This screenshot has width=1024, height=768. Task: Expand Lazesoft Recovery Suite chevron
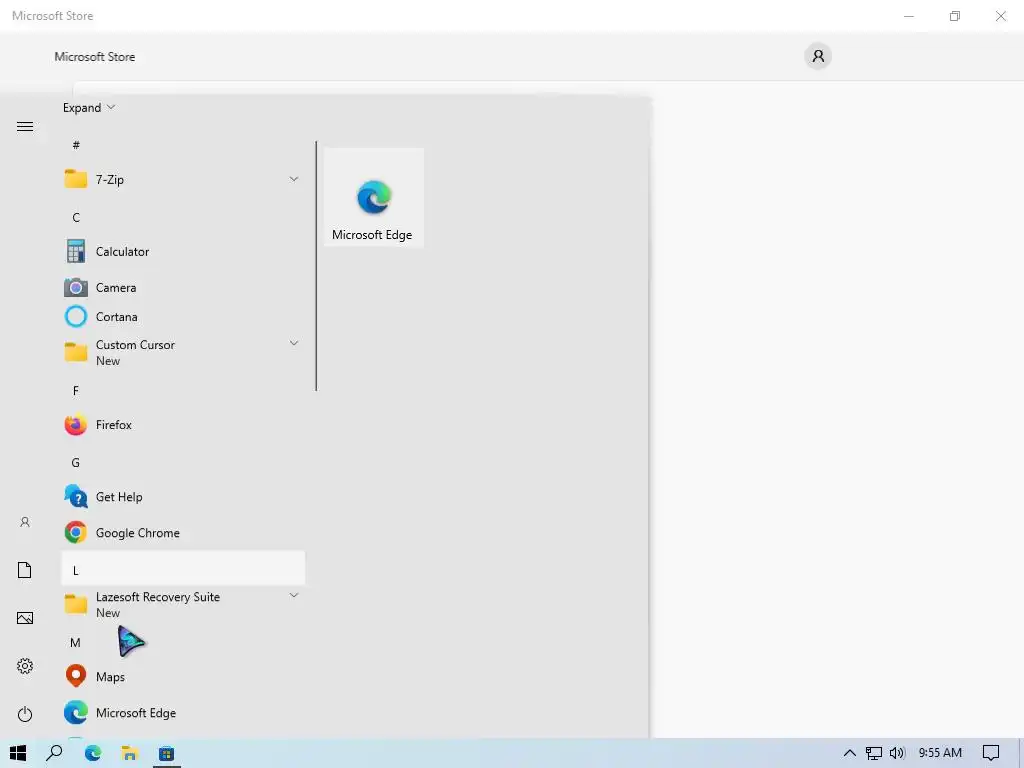[x=294, y=596]
